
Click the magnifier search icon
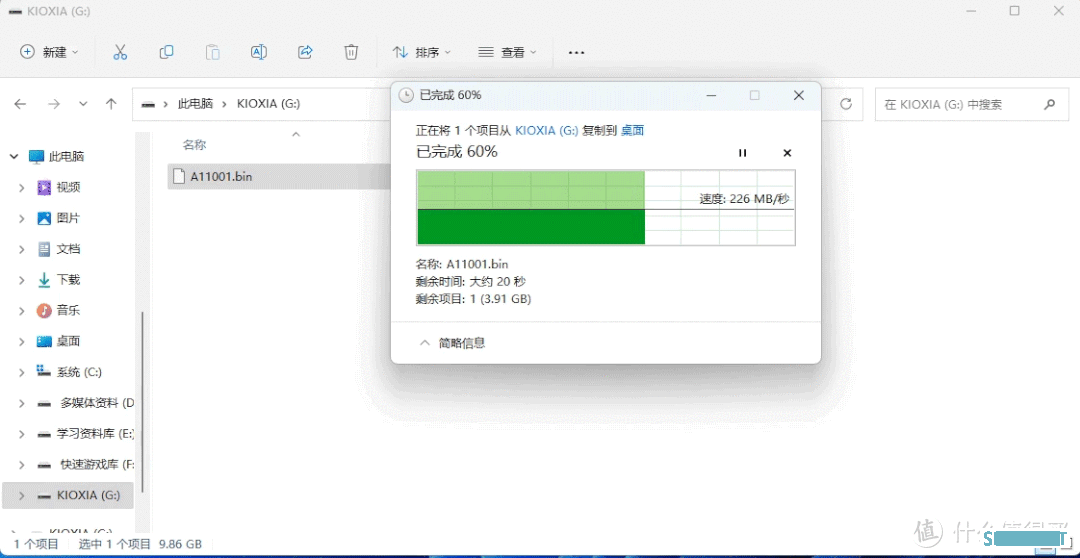tap(1049, 104)
